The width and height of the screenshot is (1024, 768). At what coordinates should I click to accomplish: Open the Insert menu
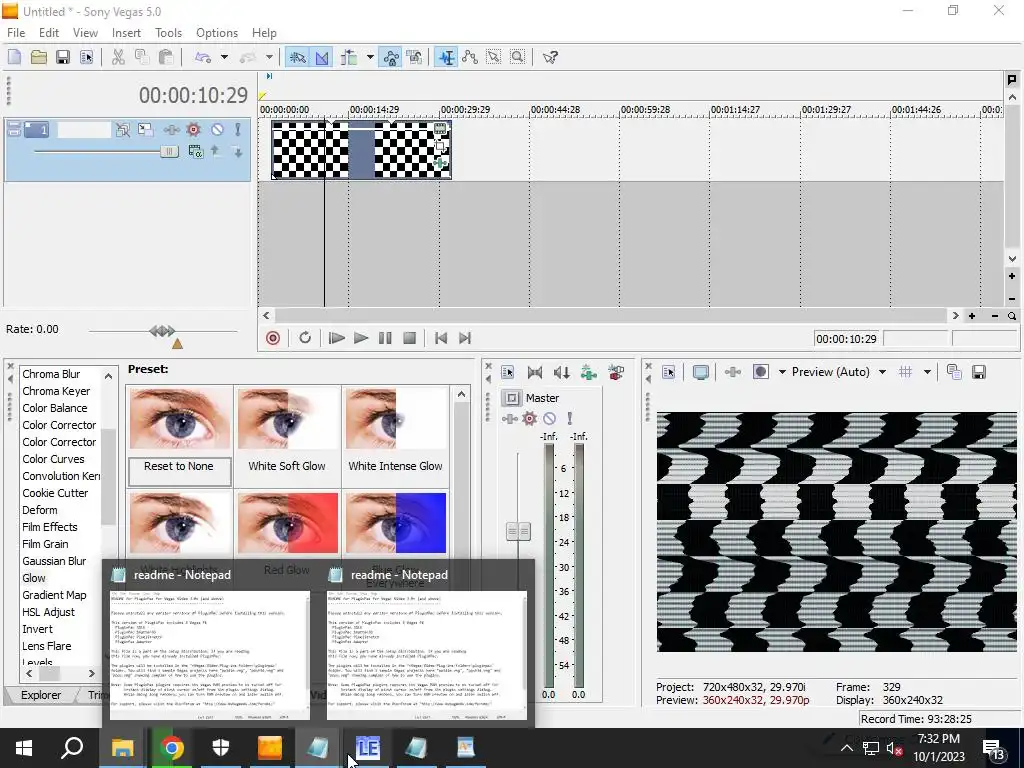(x=126, y=33)
